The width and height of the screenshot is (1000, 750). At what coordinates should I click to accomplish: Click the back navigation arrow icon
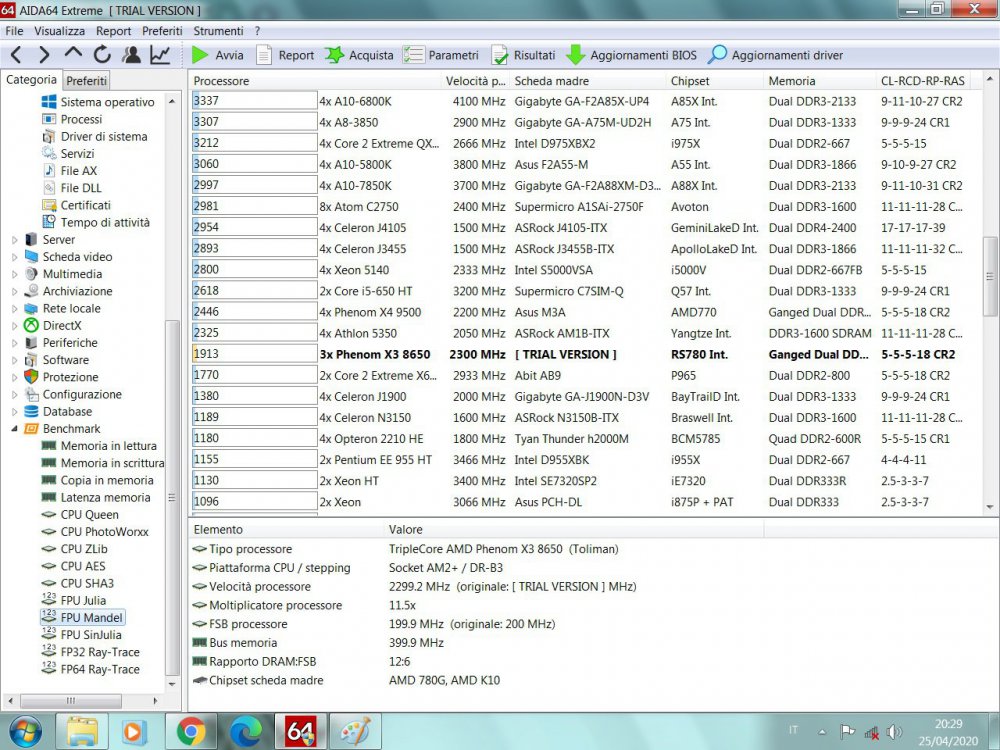point(17,55)
